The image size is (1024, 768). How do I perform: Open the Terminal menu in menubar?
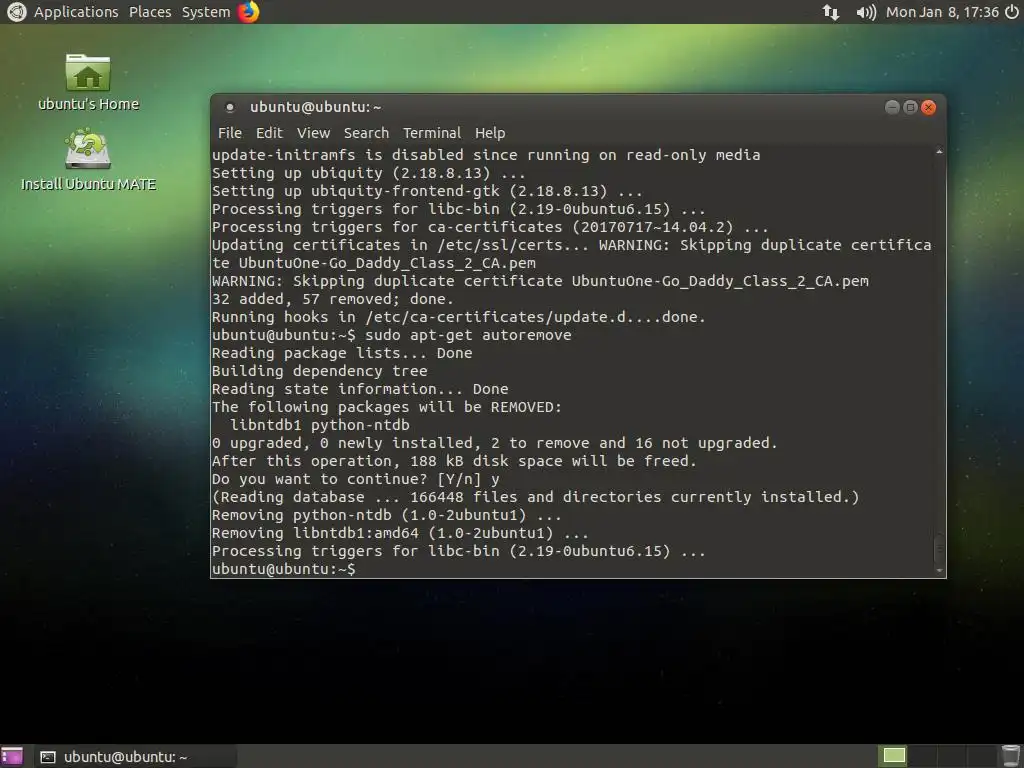point(432,133)
